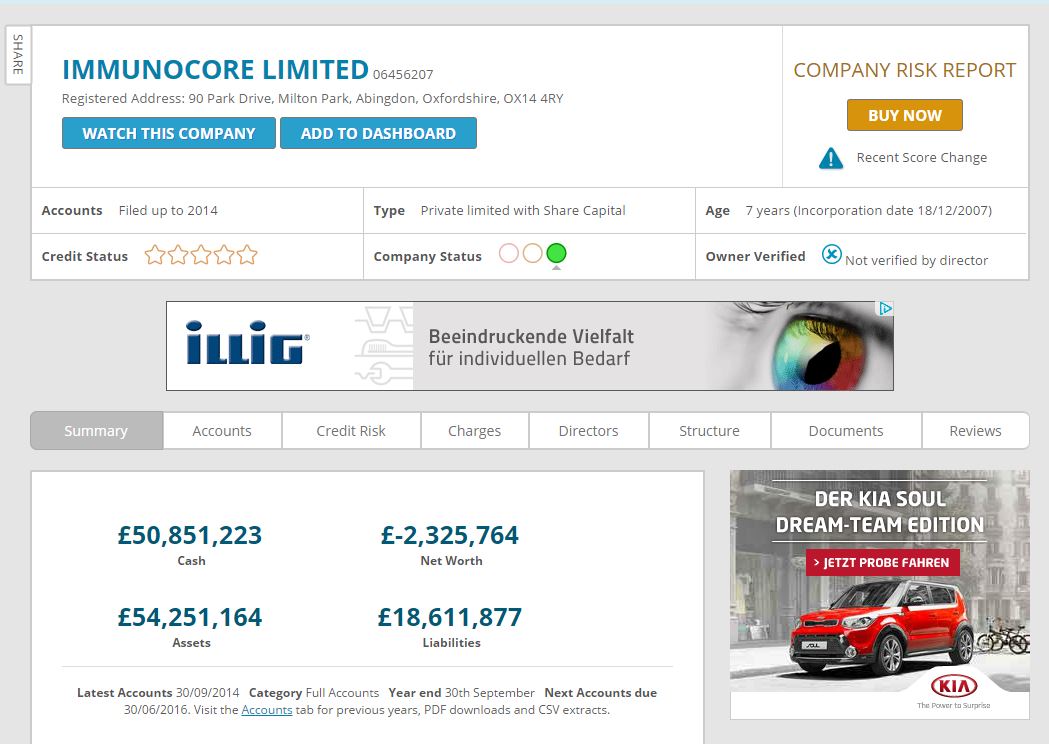This screenshot has height=744, width=1049.
Task: Click the incorporation date age text
Action: click(x=868, y=210)
